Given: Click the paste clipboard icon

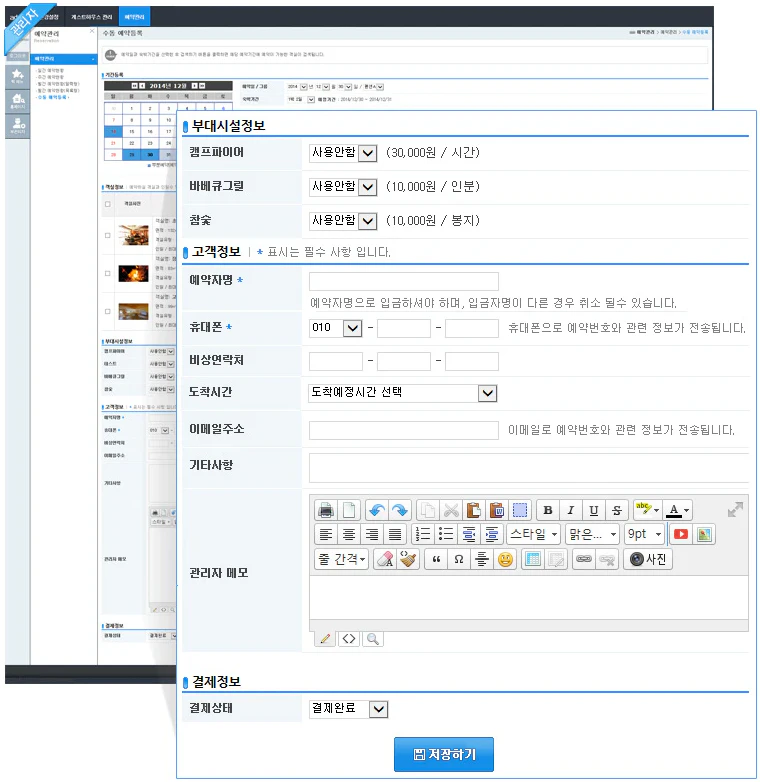Looking at the screenshot, I should 474,510.
